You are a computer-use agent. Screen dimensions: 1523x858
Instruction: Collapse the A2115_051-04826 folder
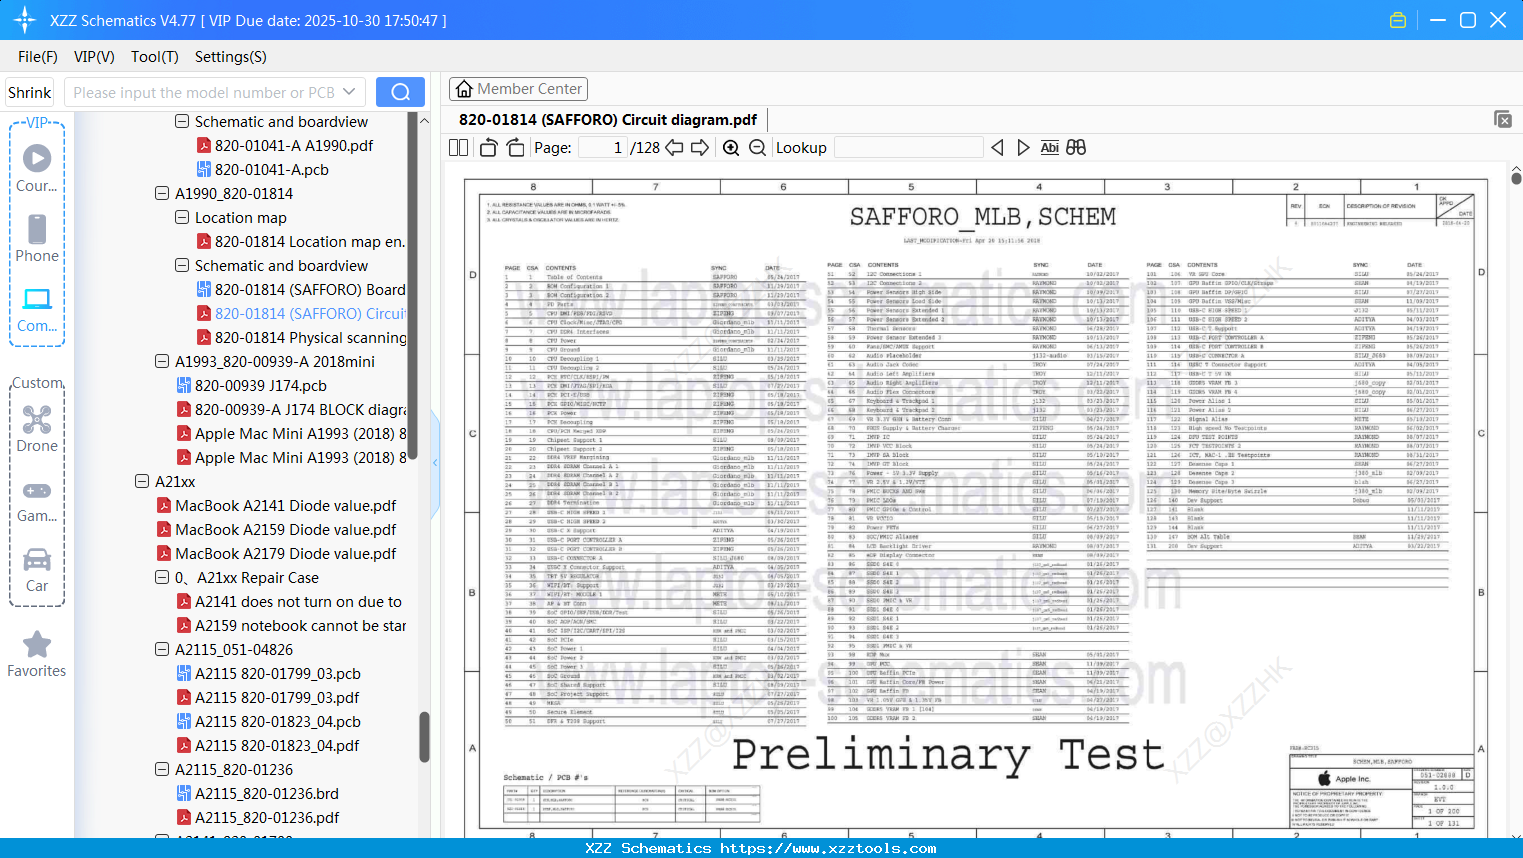click(162, 650)
